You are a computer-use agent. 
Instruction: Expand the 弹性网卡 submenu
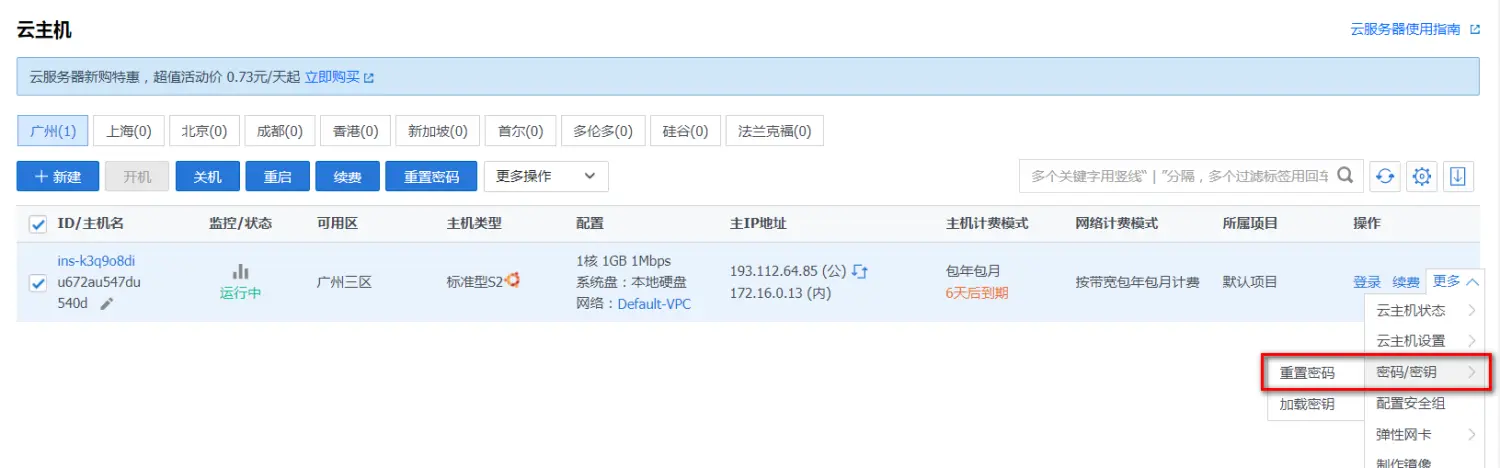coord(1471,434)
